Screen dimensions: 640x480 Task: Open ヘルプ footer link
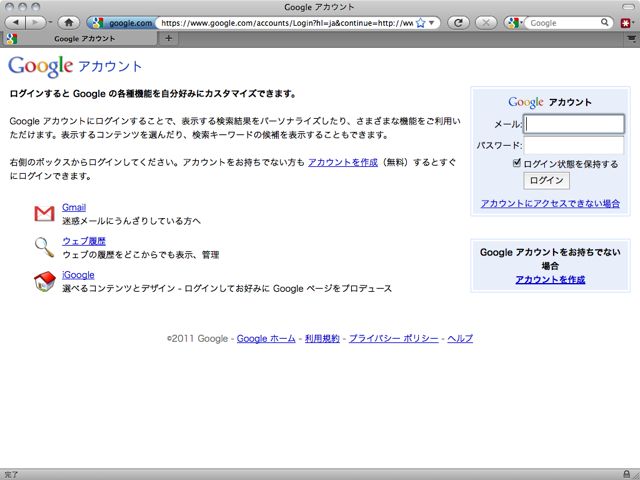coord(460,338)
